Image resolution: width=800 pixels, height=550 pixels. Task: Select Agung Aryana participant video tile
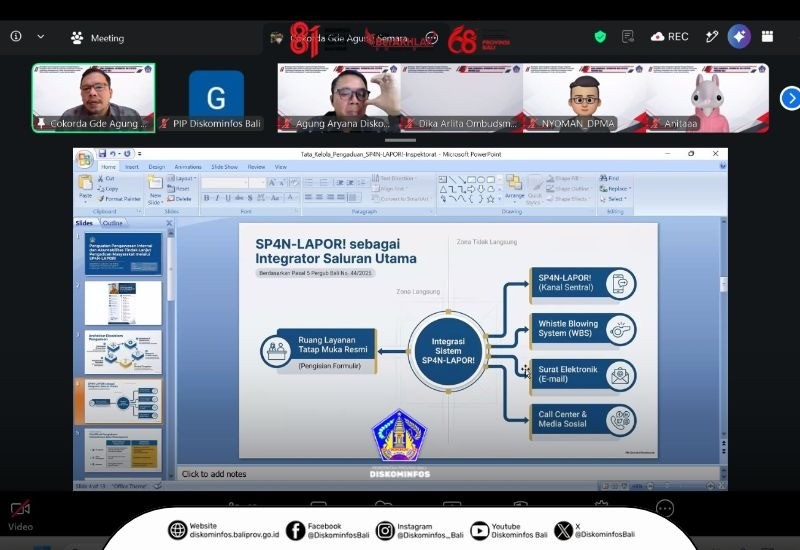pyautogui.click(x=339, y=98)
